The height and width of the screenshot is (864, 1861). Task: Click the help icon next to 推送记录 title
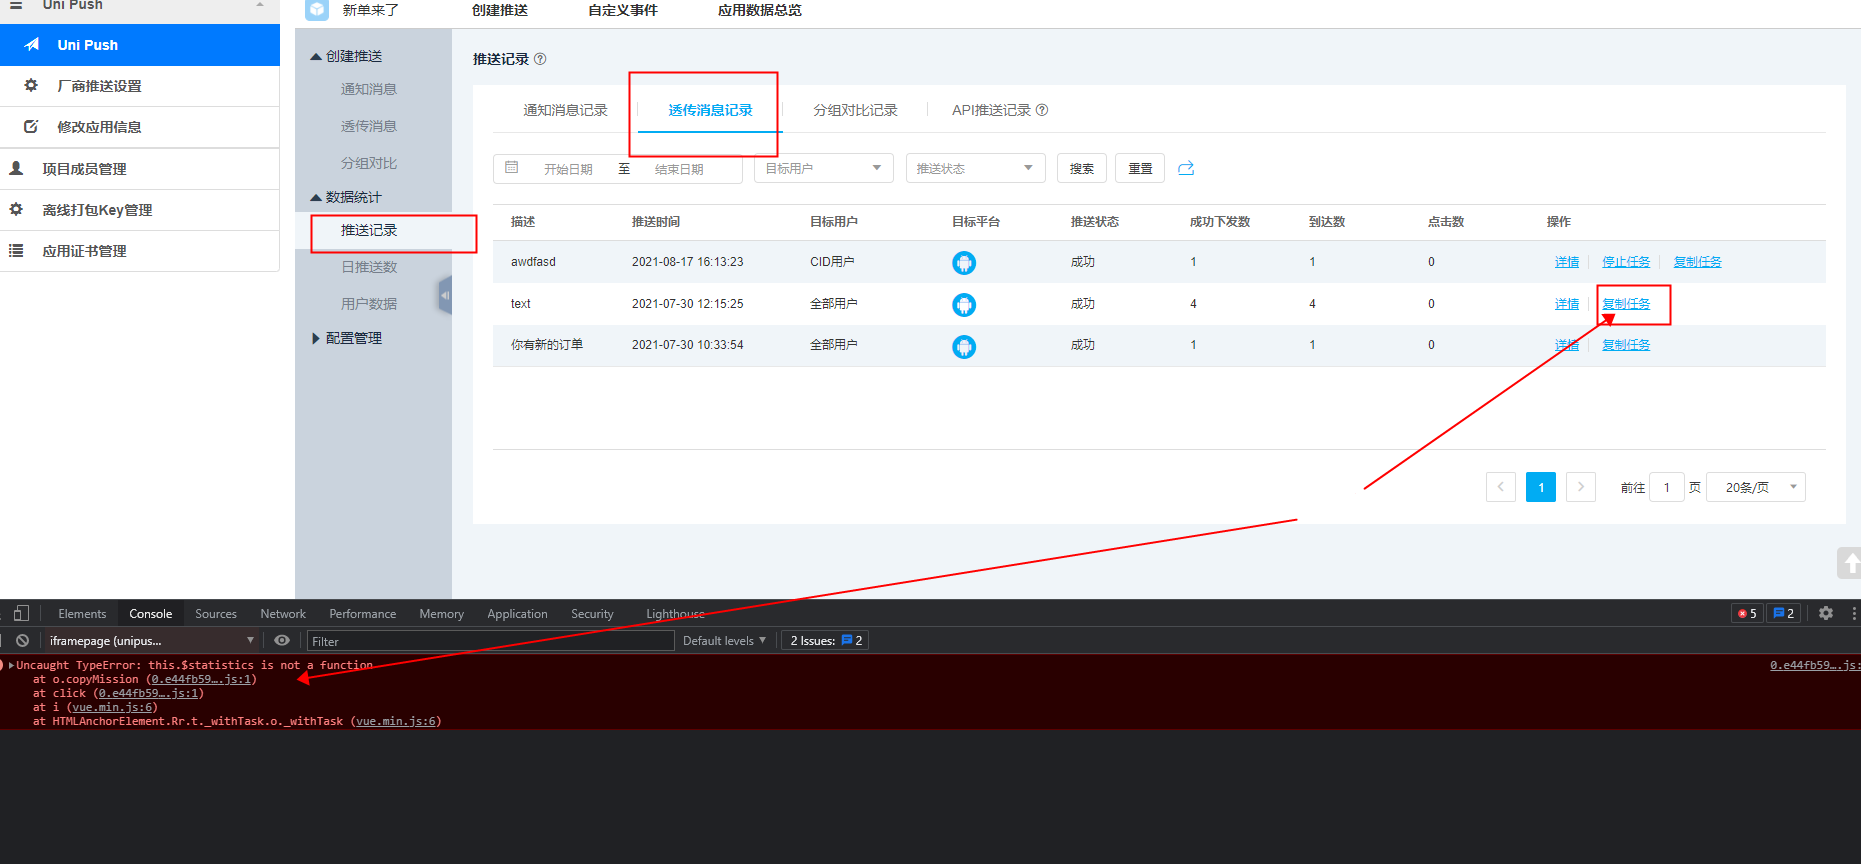[540, 59]
